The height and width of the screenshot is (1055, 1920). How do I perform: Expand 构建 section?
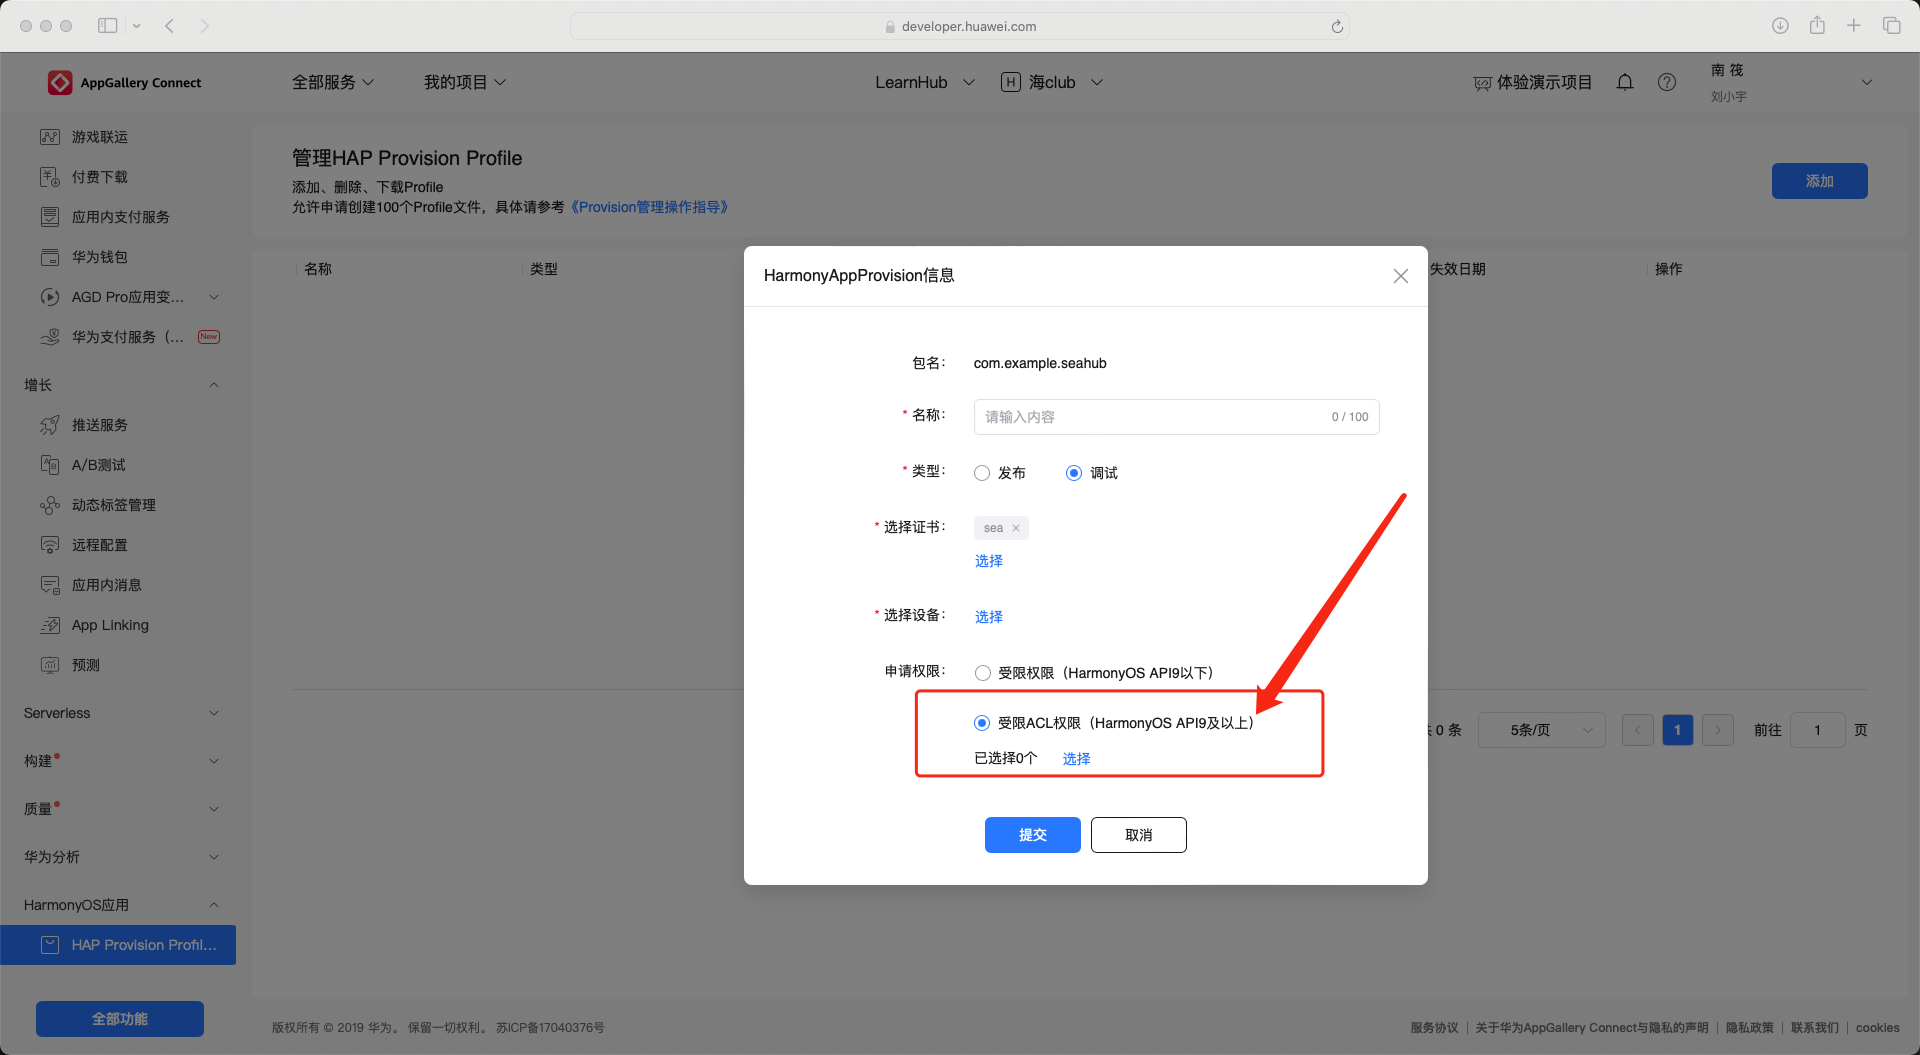click(x=213, y=761)
